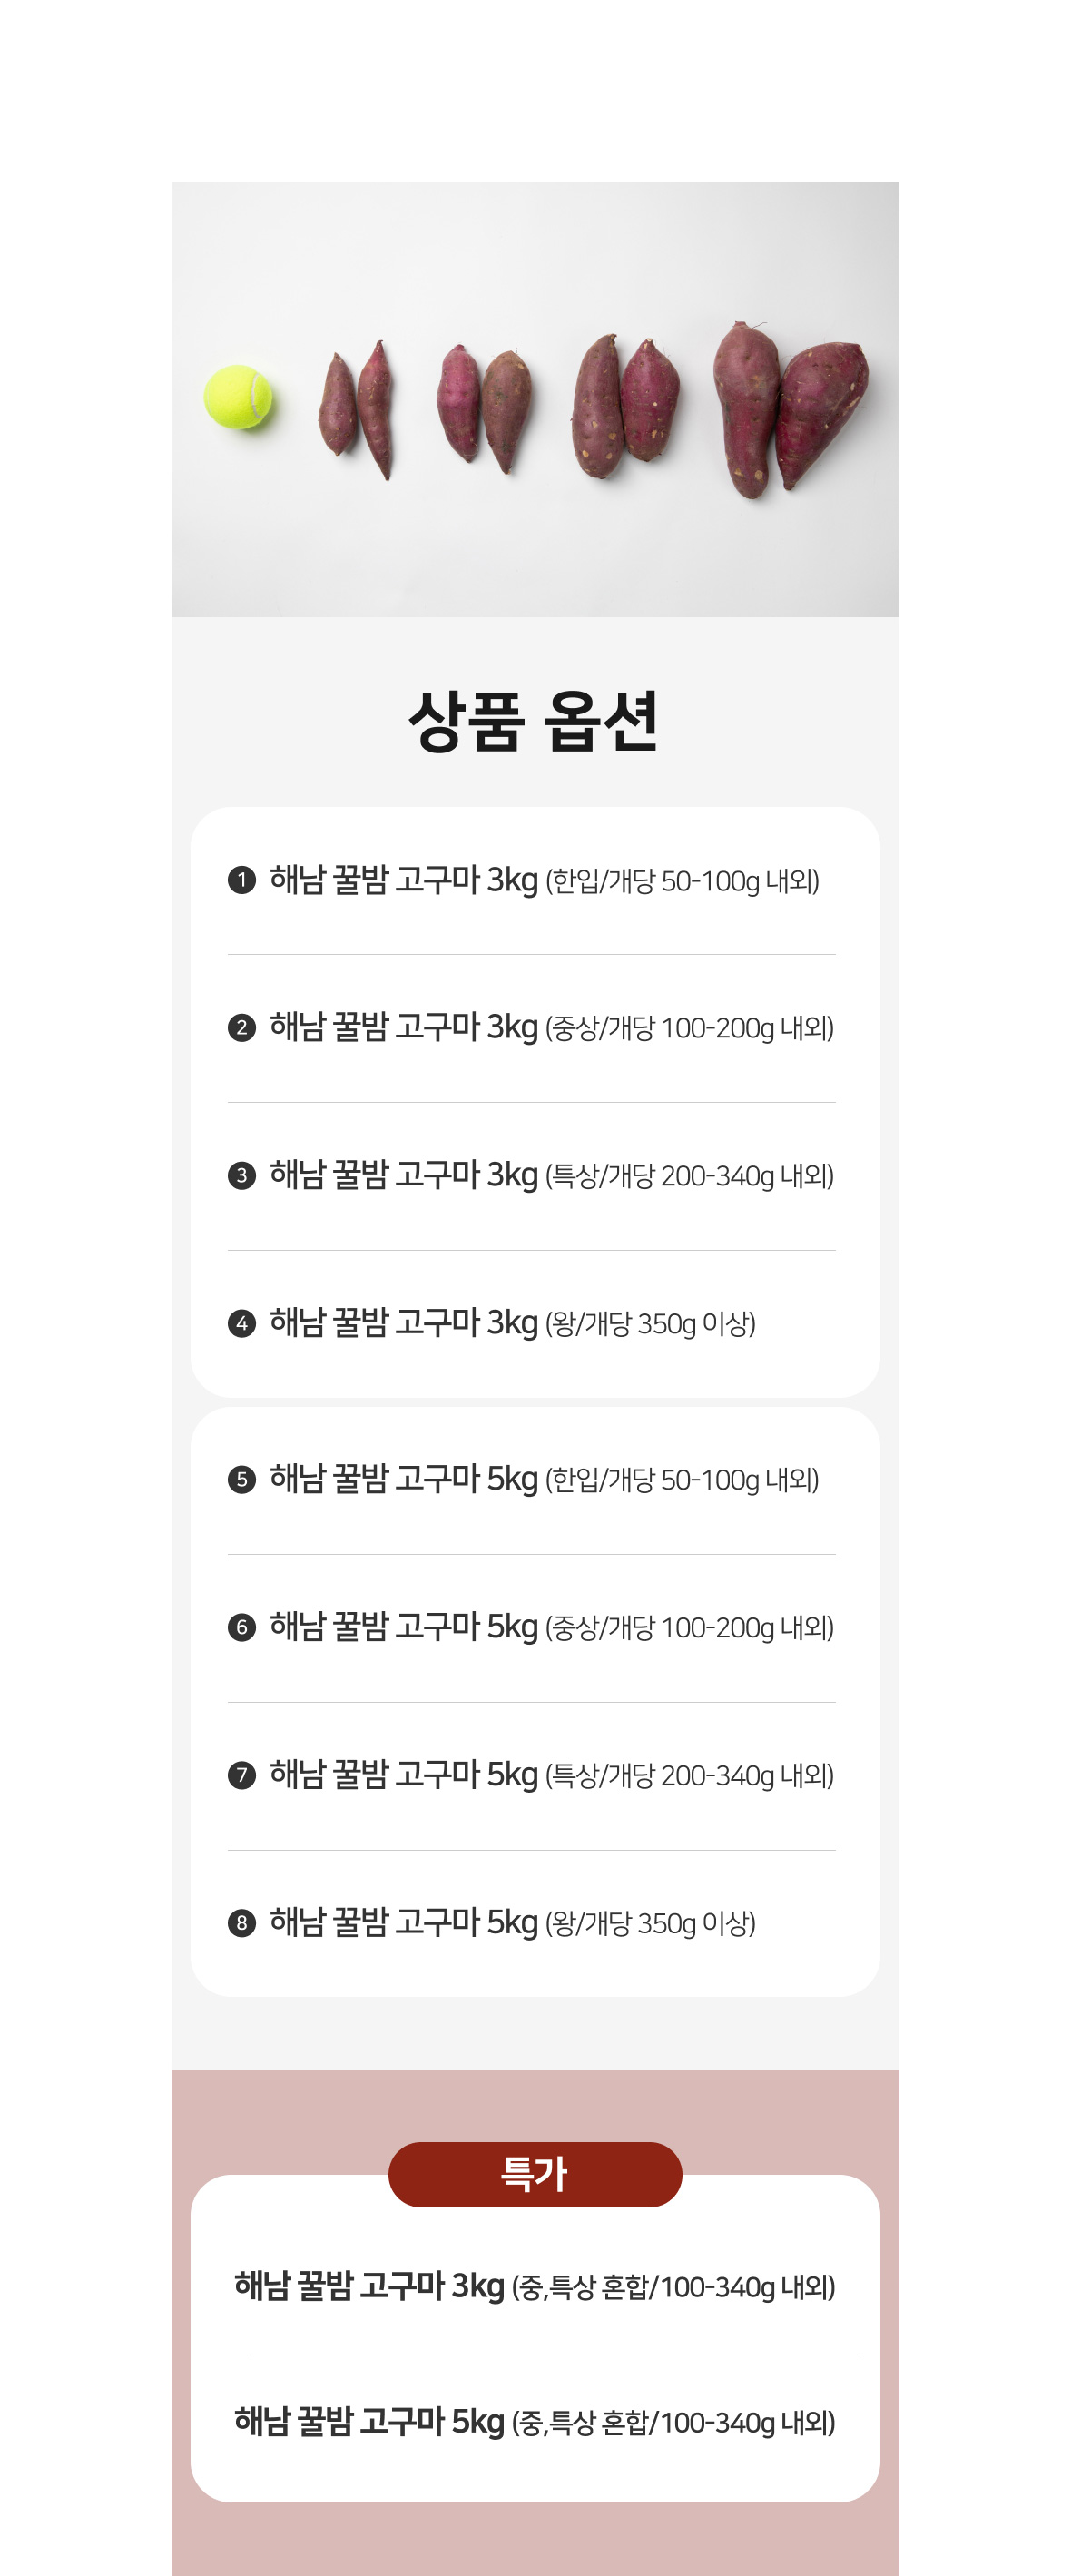Image resolution: width=1071 pixels, height=2576 pixels.
Task: Click the number 2 circle icon
Action: pyautogui.click(x=241, y=1028)
